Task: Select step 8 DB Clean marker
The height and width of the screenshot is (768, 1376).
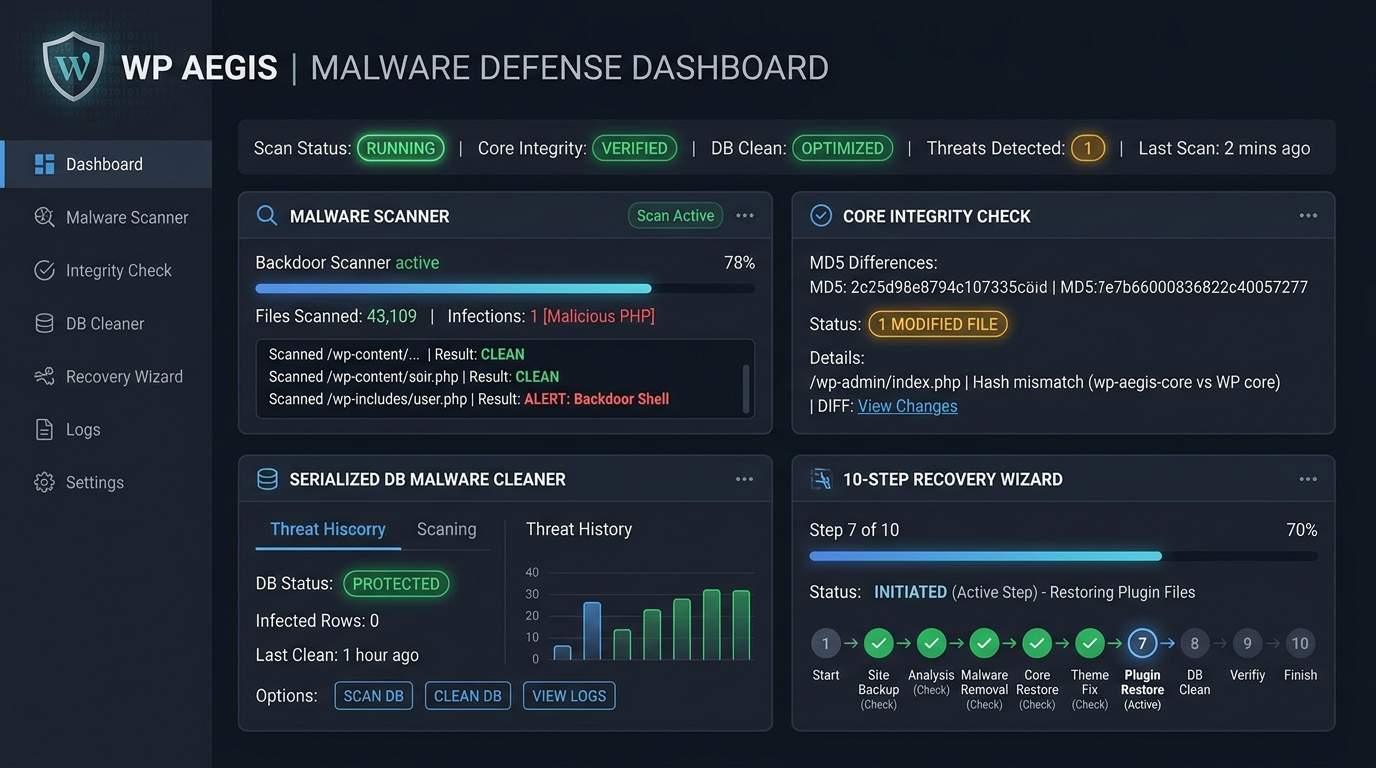Action: [x=1195, y=643]
